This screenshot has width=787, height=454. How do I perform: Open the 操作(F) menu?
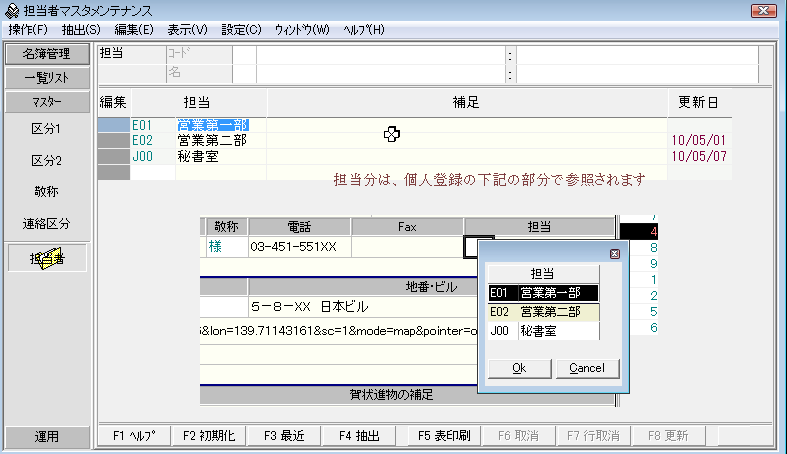(x=28, y=30)
